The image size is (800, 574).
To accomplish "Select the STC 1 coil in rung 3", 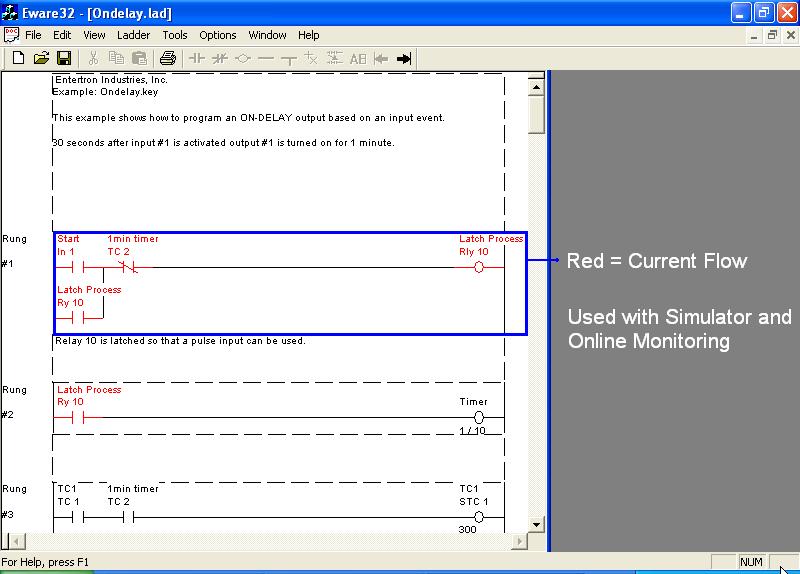I will [x=479, y=517].
